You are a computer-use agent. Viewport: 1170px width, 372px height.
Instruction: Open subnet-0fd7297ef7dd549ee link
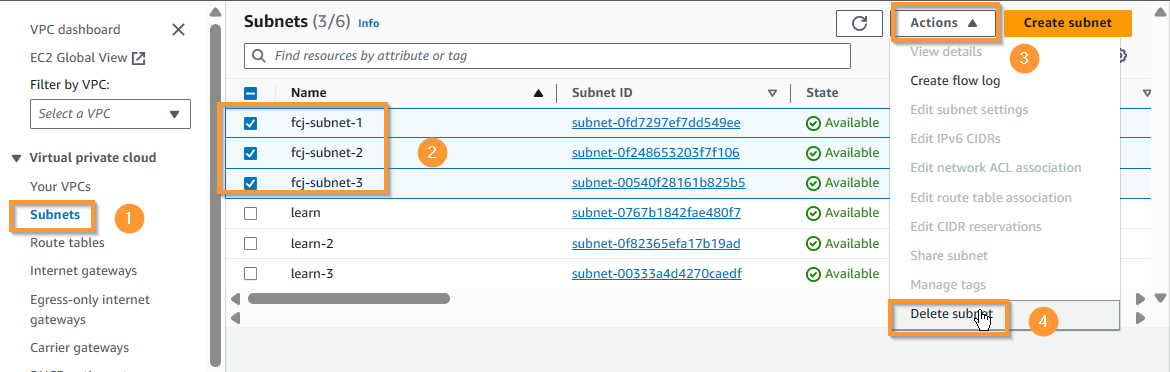point(656,123)
